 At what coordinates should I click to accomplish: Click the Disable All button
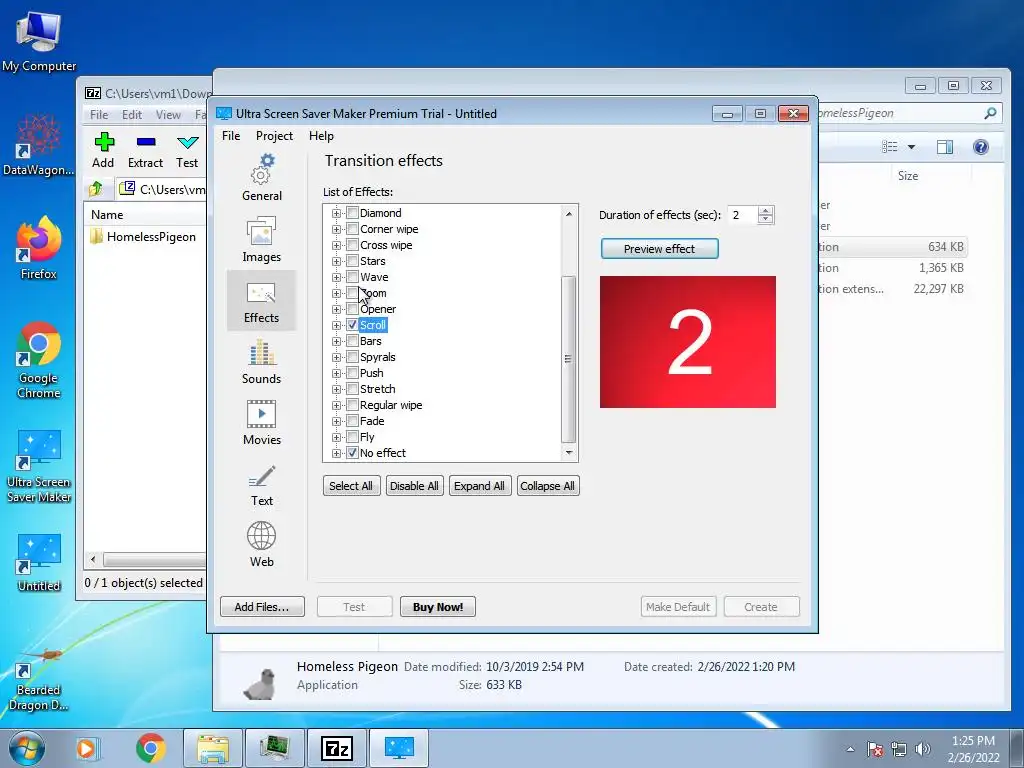[414, 486]
